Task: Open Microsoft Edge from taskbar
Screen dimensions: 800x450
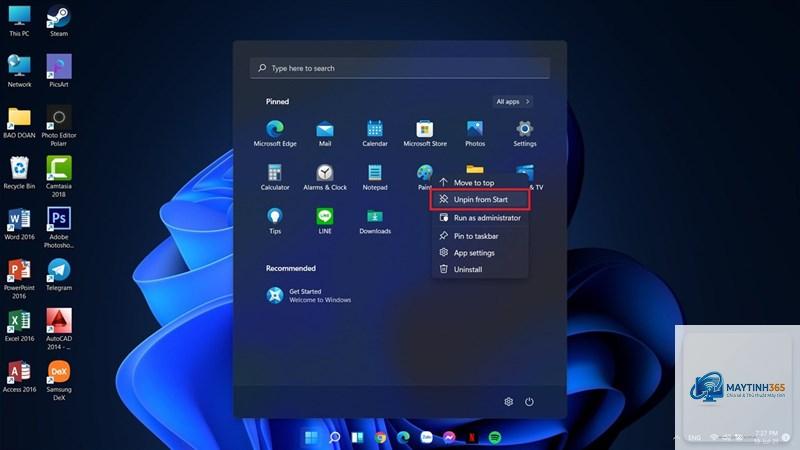Action: (x=403, y=437)
